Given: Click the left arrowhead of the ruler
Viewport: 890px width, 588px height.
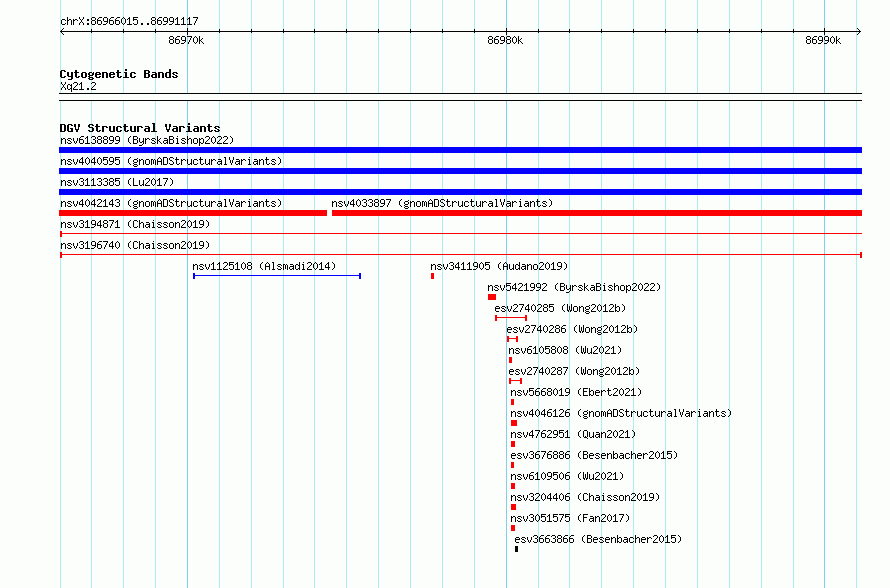Looking at the screenshot, I should (62, 32).
